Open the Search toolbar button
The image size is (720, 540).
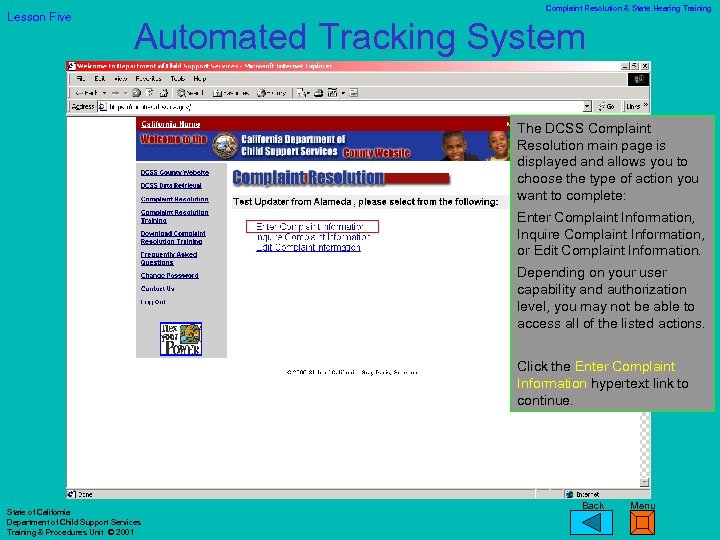click(x=191, y=93)
